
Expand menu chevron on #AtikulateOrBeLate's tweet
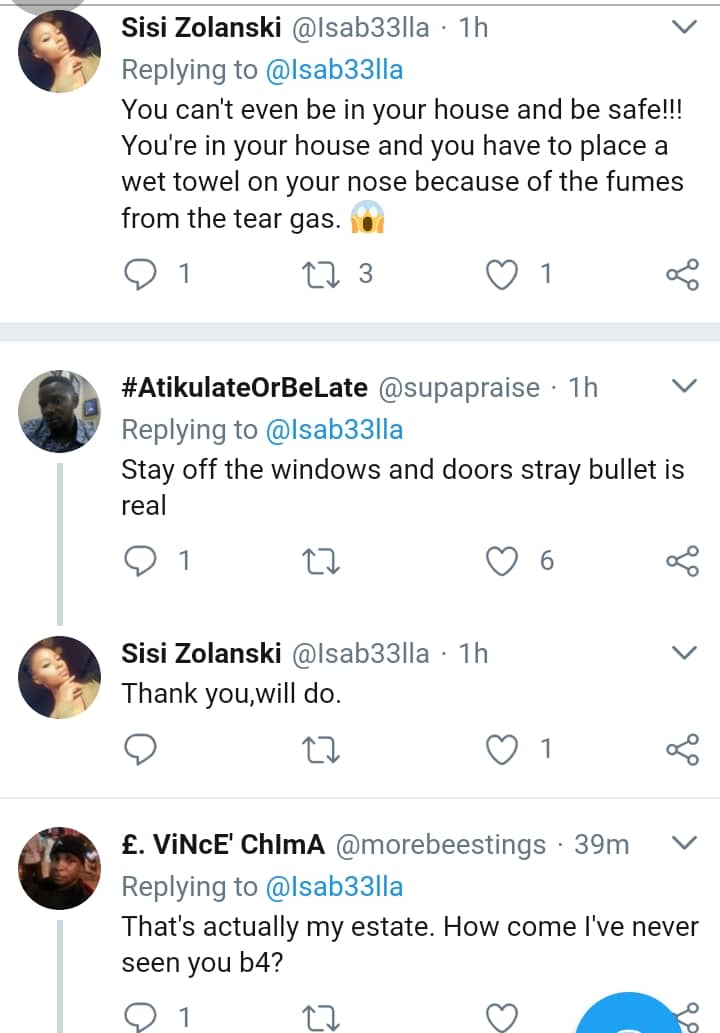click(x=685, y=387)
